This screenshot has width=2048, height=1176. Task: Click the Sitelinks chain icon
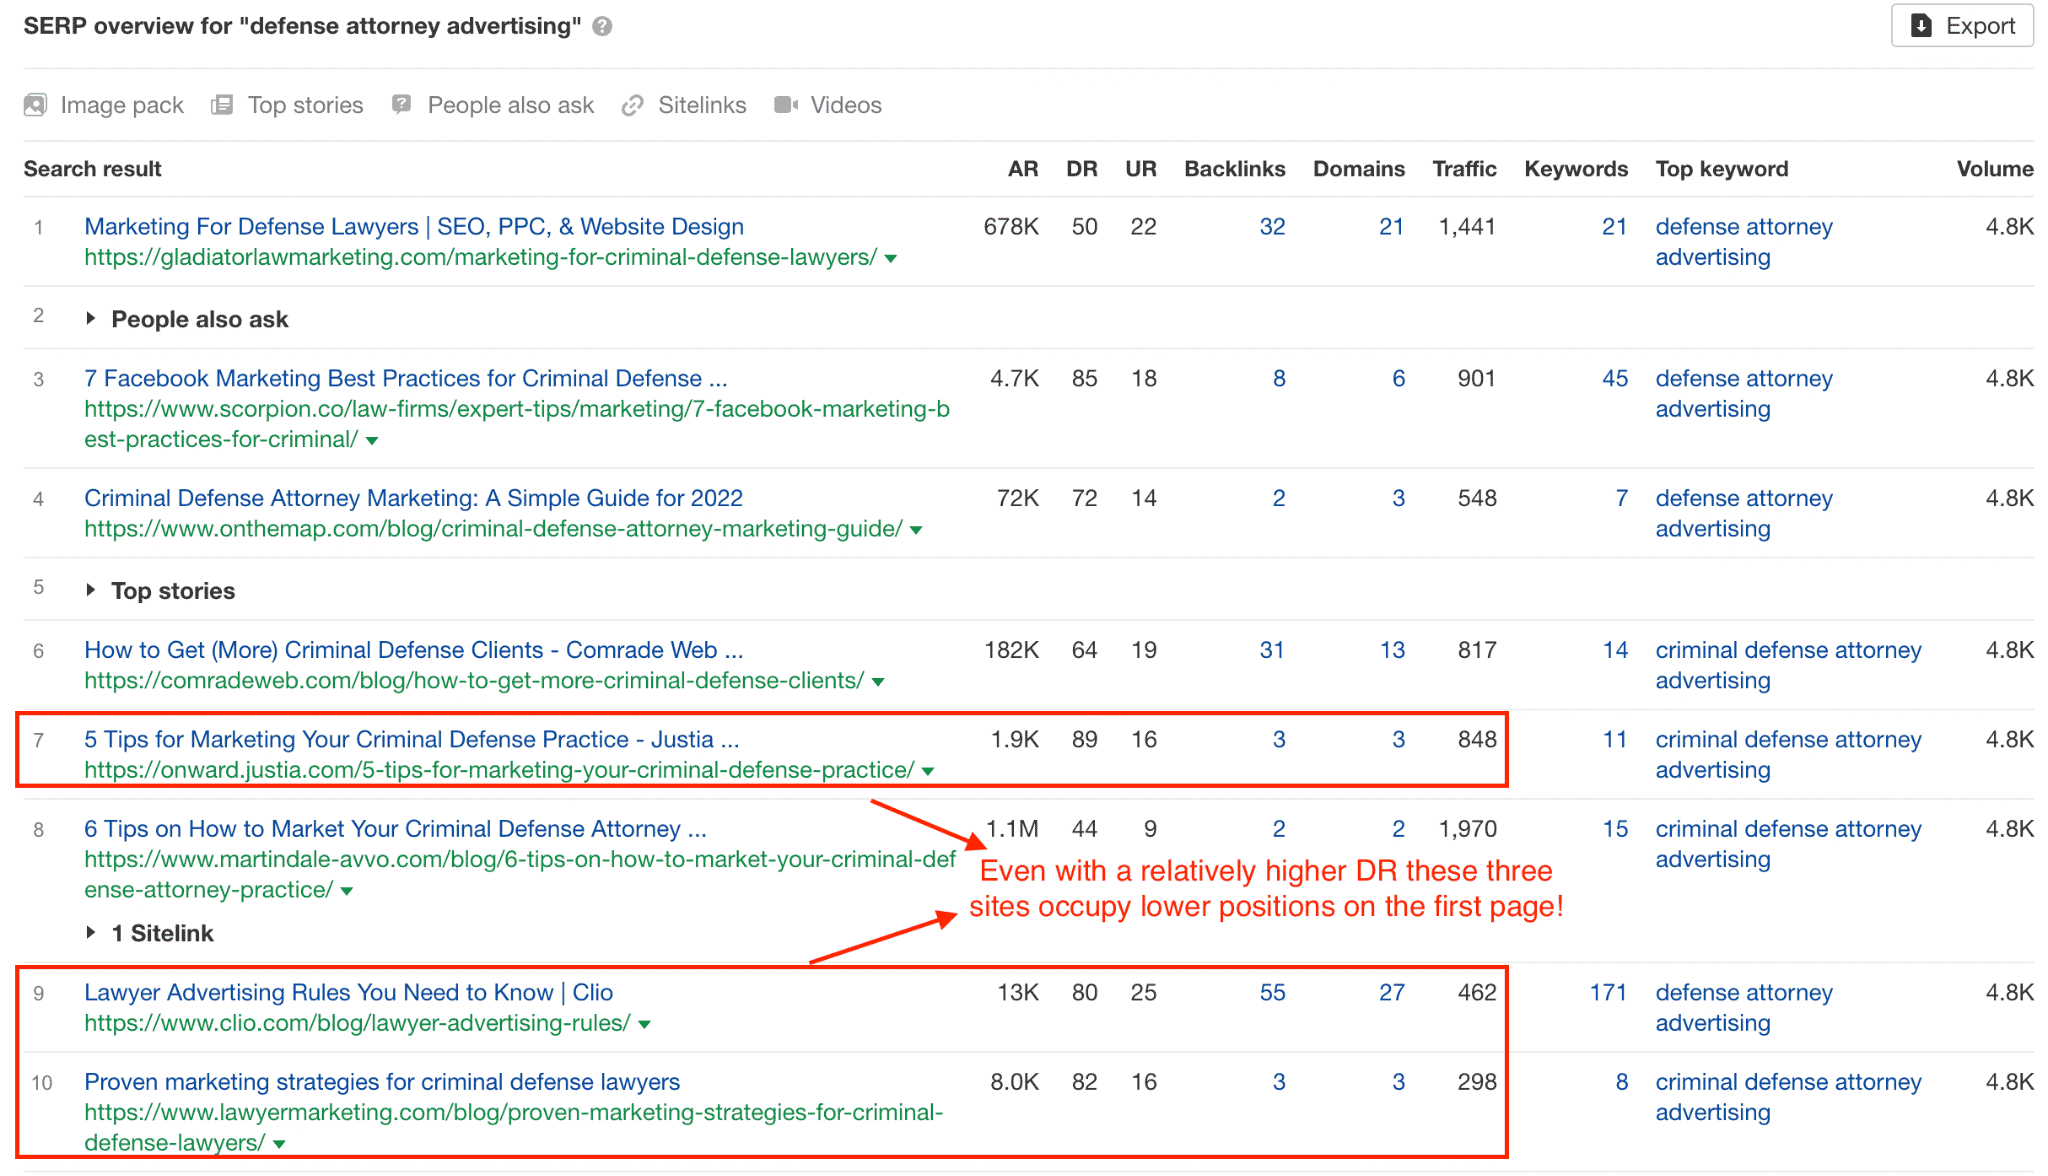point(632,105)
